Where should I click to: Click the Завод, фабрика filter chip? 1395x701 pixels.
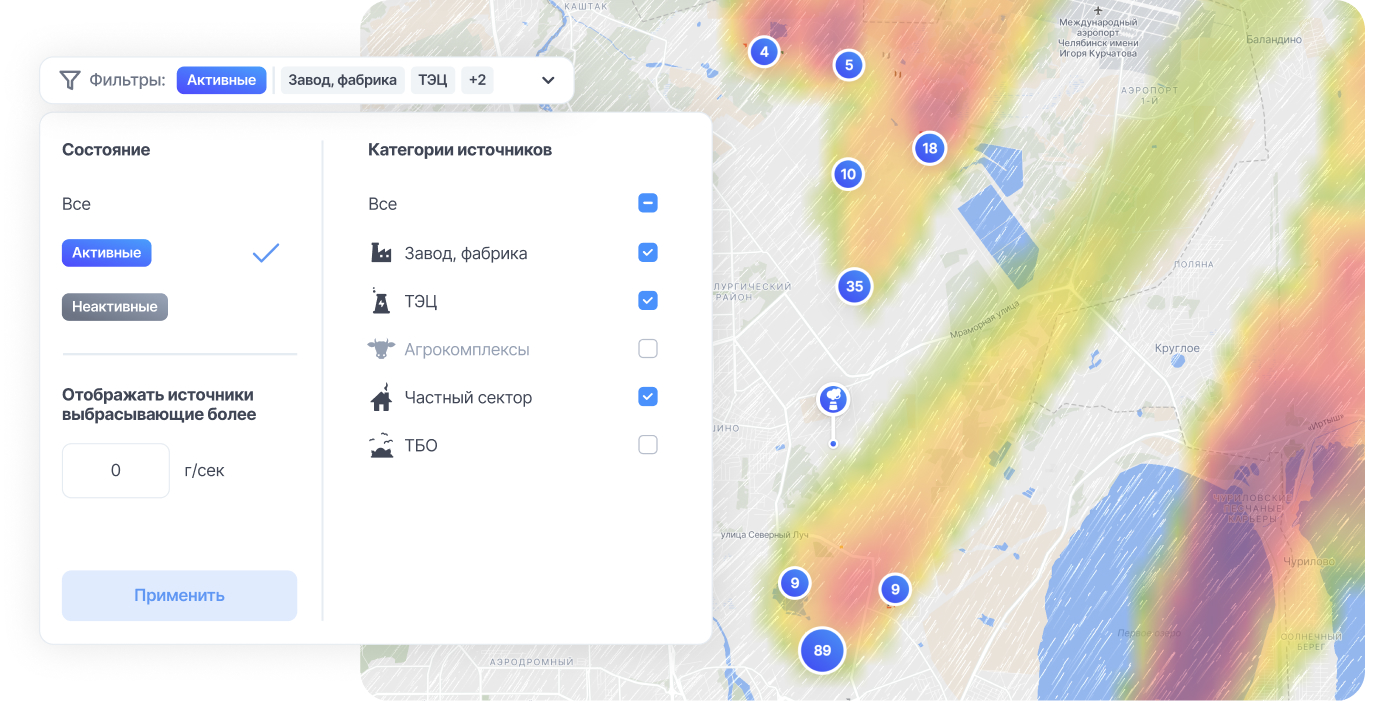[343, 80]
